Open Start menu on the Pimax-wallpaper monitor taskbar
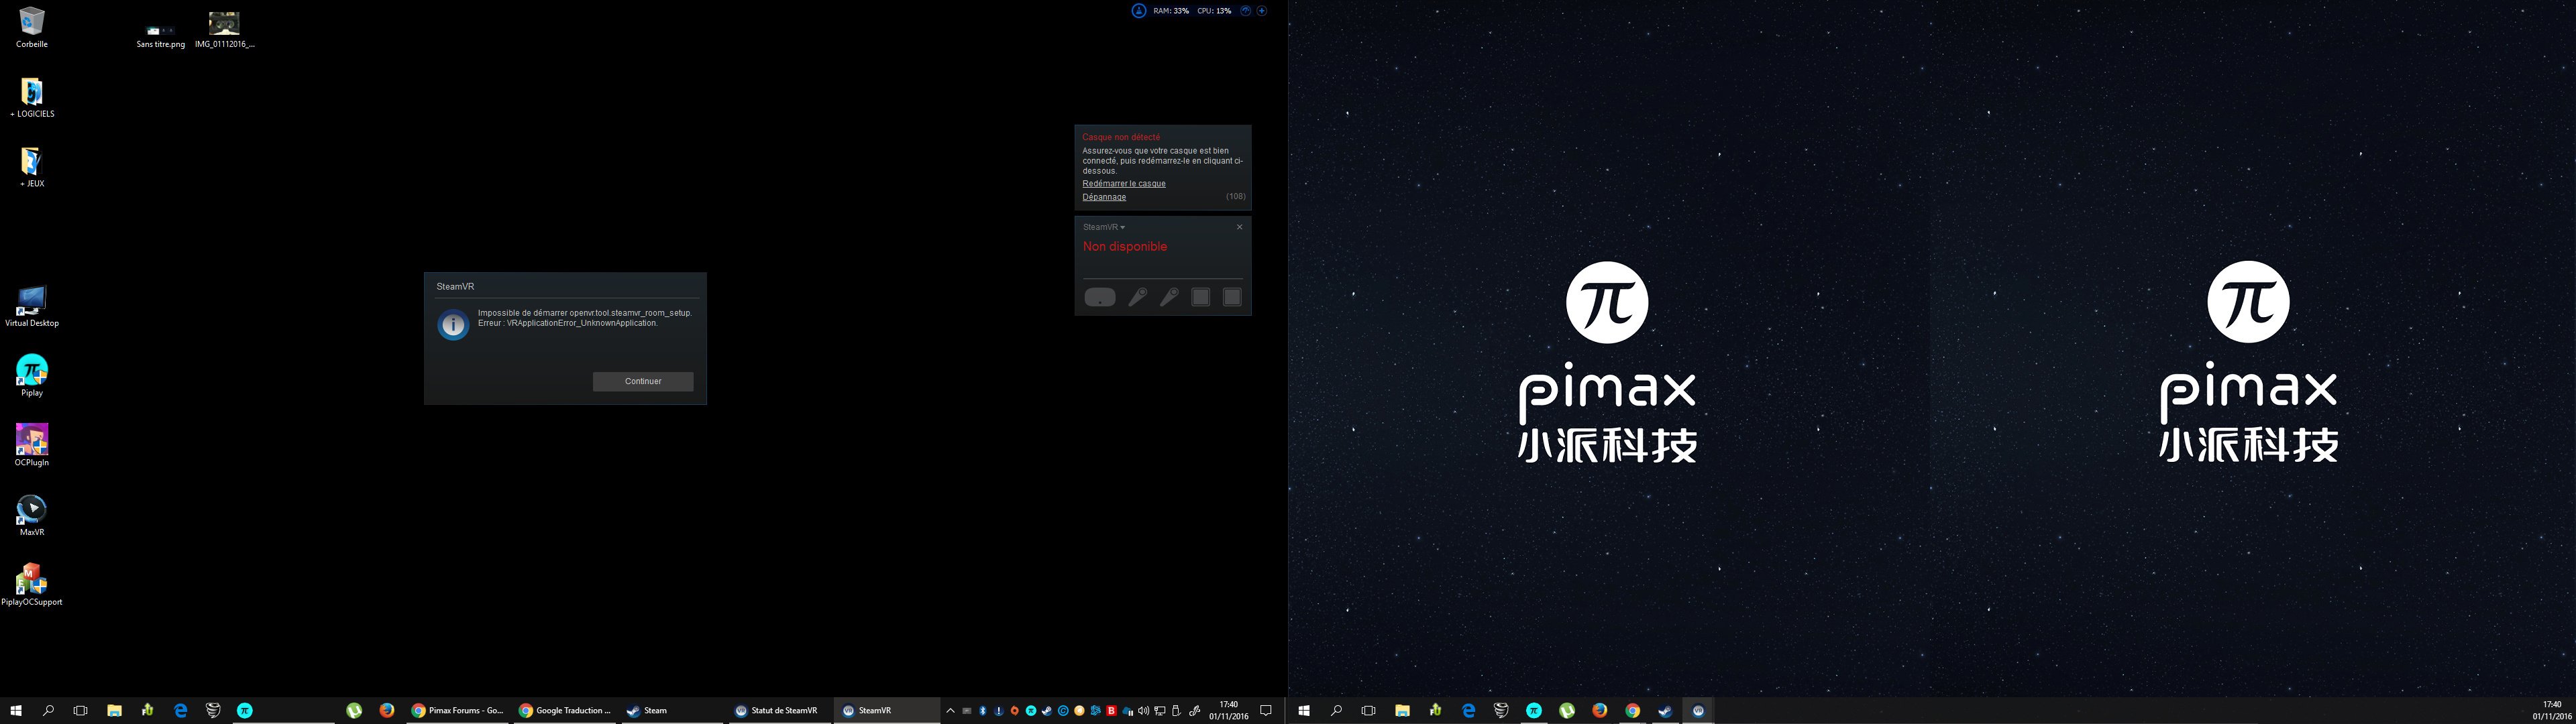This screenshot has height=724, width=2576. pyautogui.click(x=1304, y=711)
